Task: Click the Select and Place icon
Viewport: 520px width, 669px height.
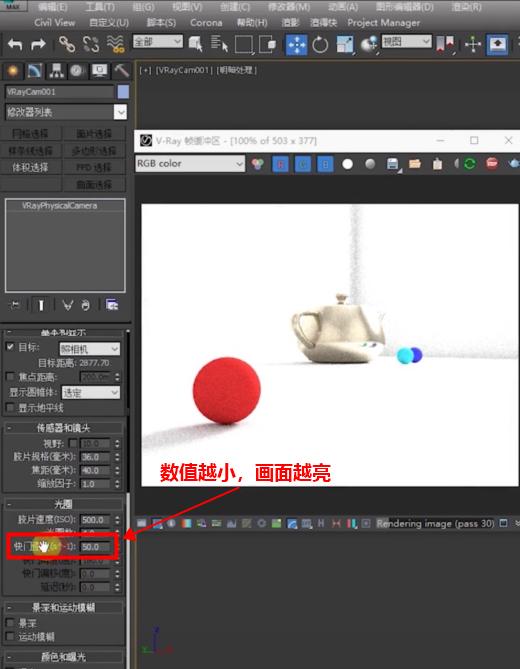Action: tap(369, 44)
